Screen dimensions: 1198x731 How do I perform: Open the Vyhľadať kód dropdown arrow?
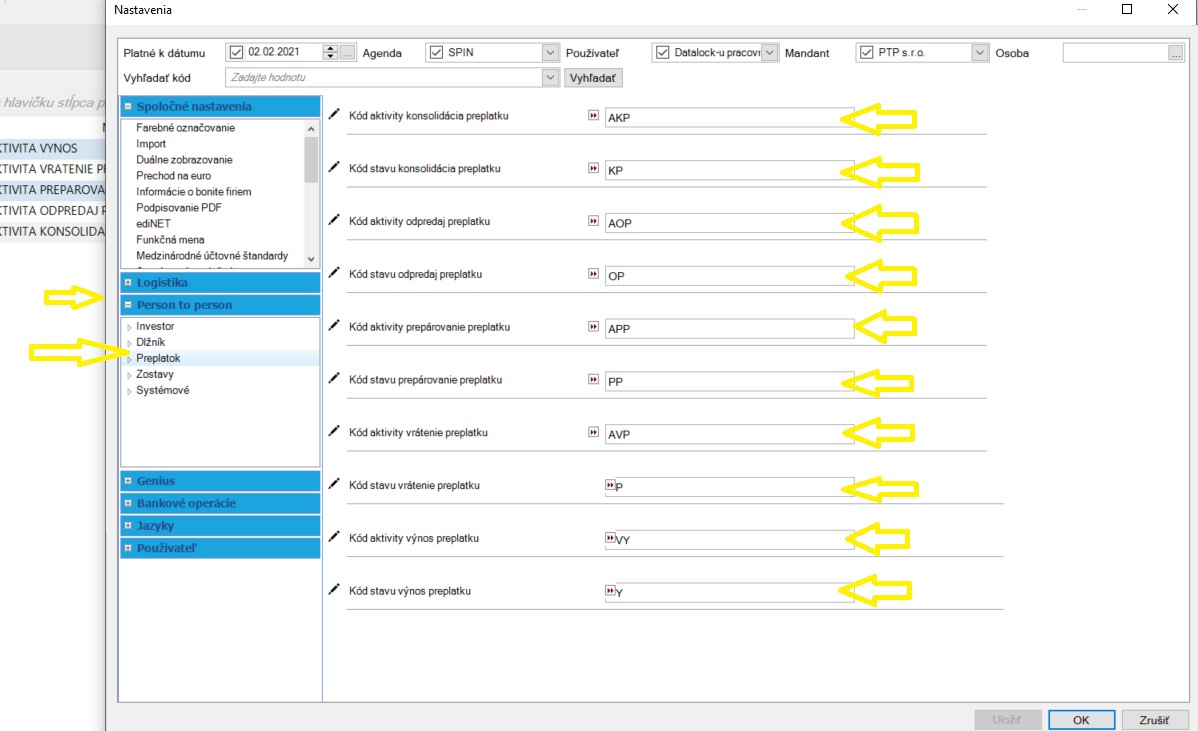tap(550, 77)
